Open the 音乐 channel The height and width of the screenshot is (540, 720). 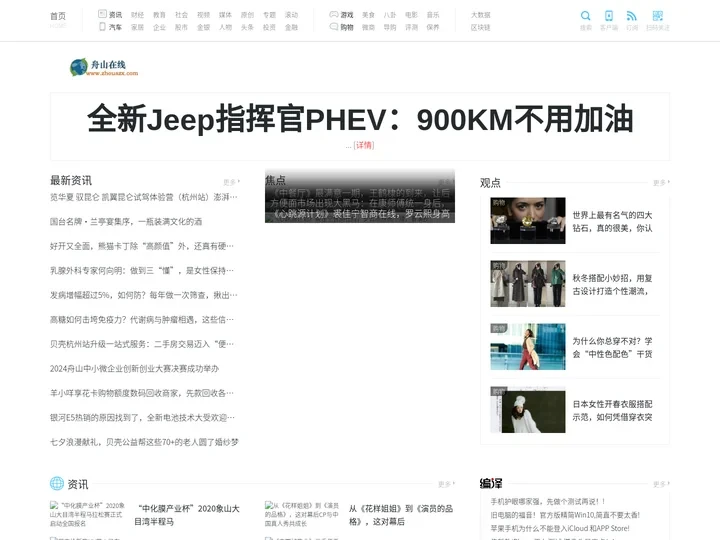pyautogui.click(x=433, y=15)
